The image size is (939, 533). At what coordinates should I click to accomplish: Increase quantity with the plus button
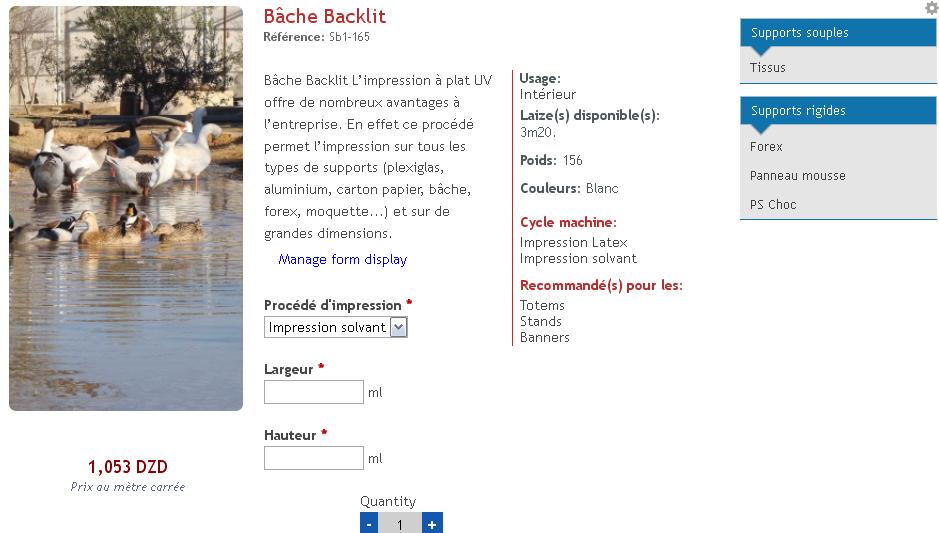432,523
